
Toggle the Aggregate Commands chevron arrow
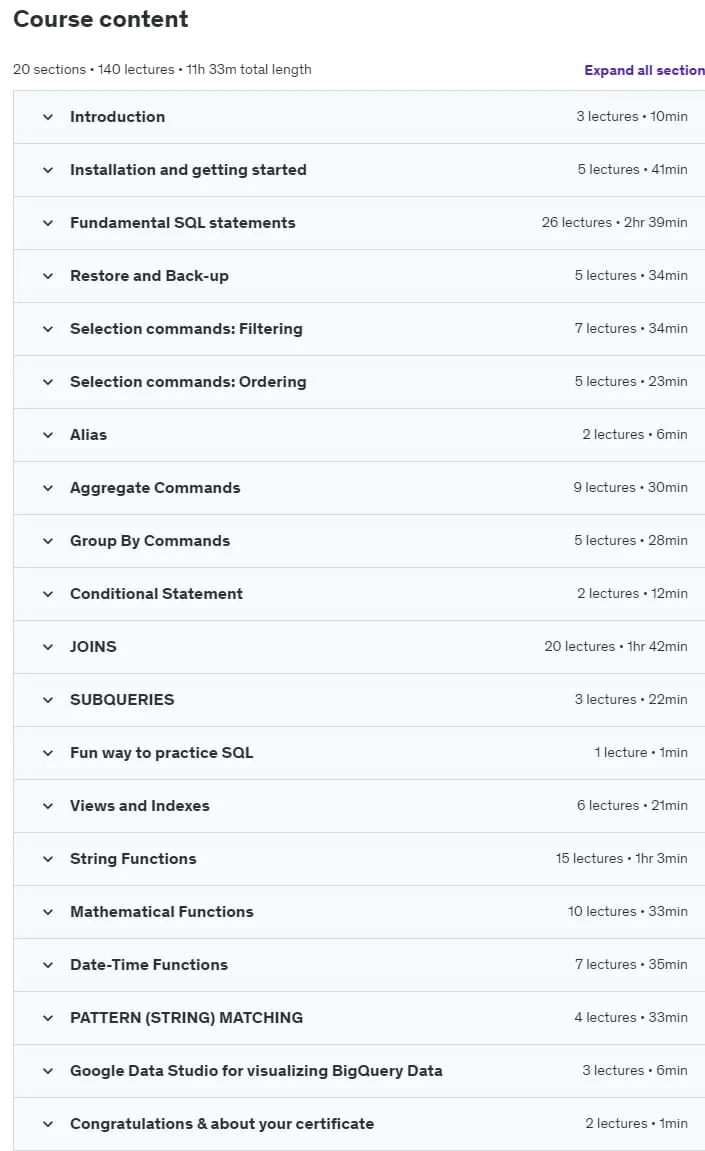coord(48,488)
